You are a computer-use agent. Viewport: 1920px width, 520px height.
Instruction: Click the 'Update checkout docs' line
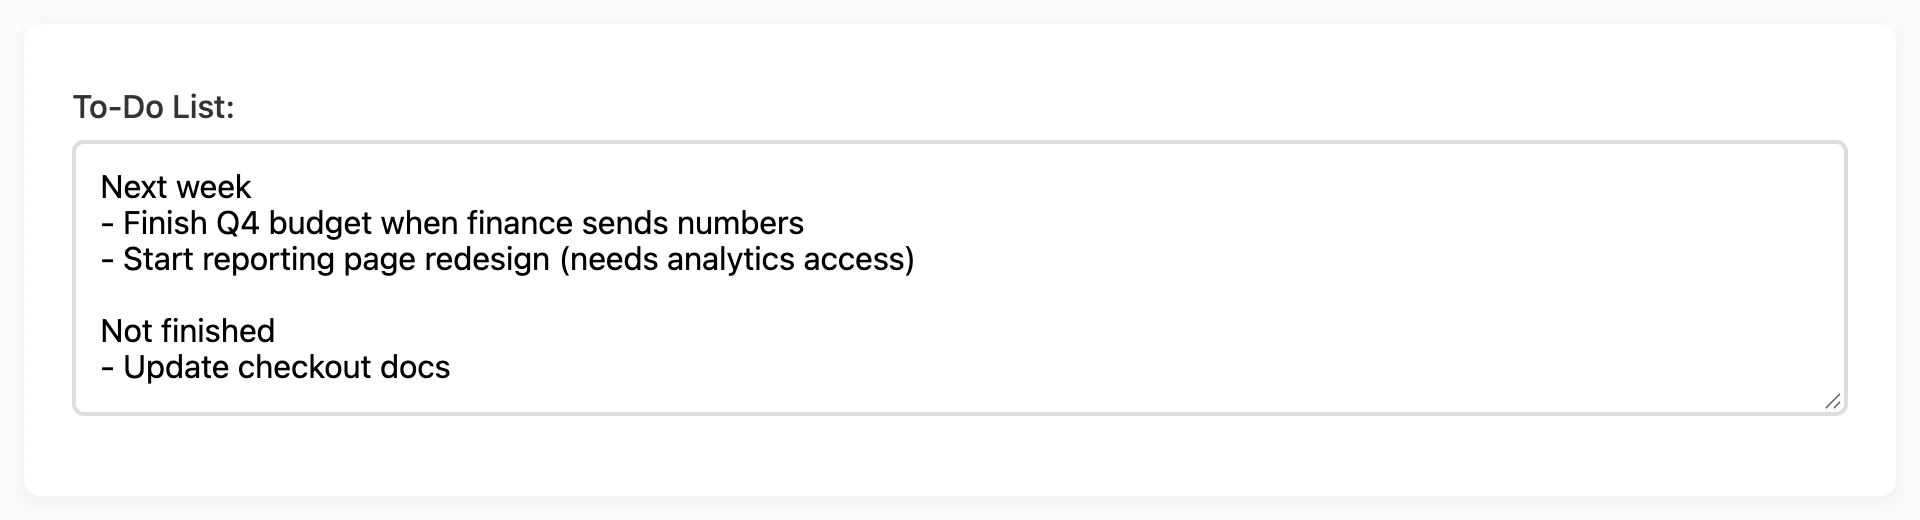(x=276, y=367)
